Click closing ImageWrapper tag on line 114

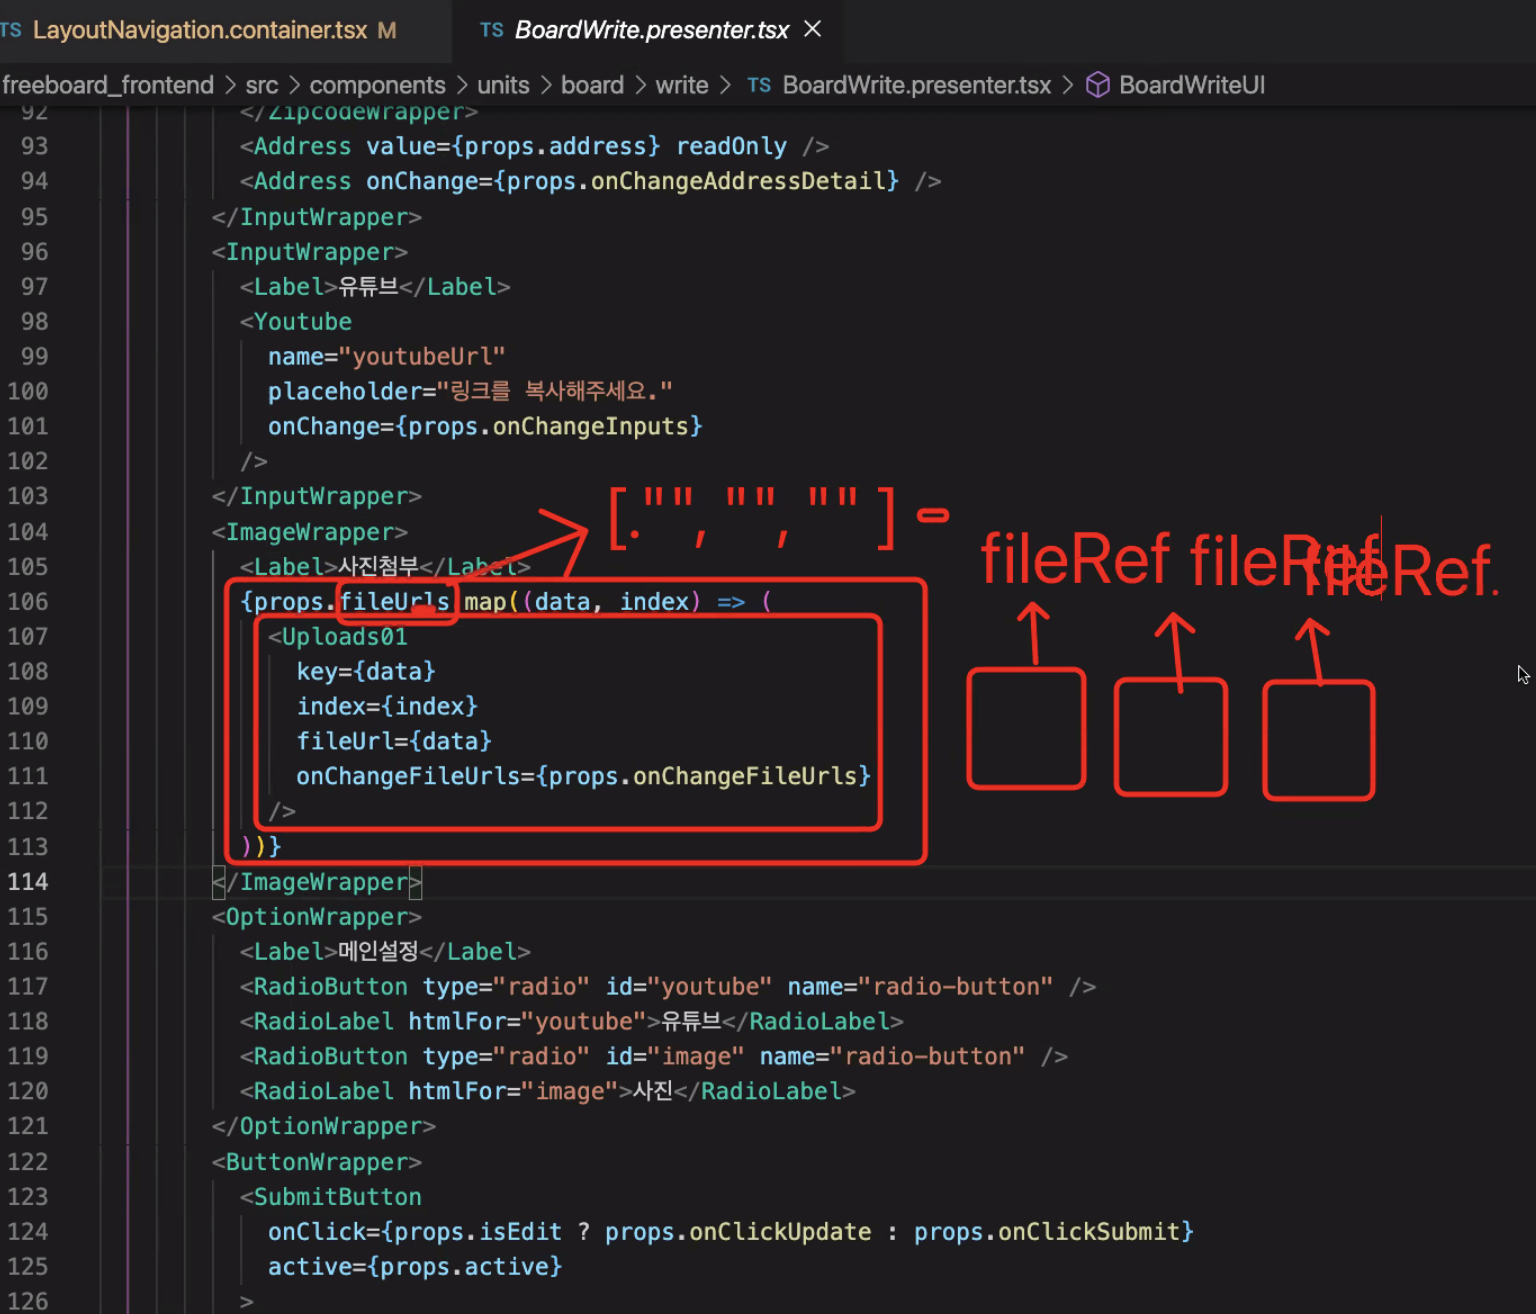pos(317,881)
